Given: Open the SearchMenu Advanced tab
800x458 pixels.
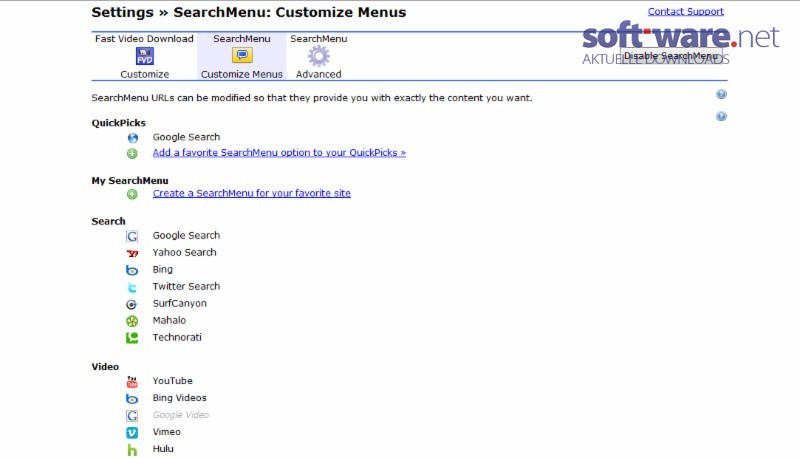Looking at the screenshot, I should point(319,56).
